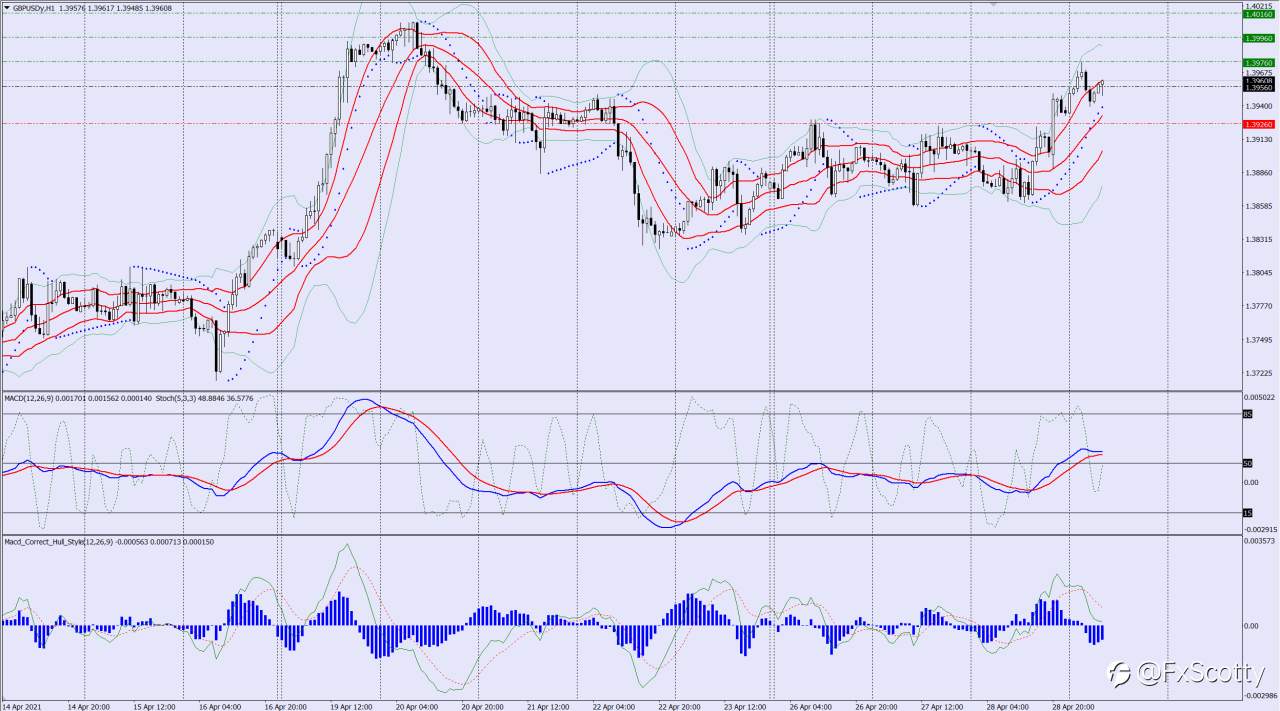1280x711 pixels.
Task: Select the green 1.39960 price level tag
Action: (1257, 38)
